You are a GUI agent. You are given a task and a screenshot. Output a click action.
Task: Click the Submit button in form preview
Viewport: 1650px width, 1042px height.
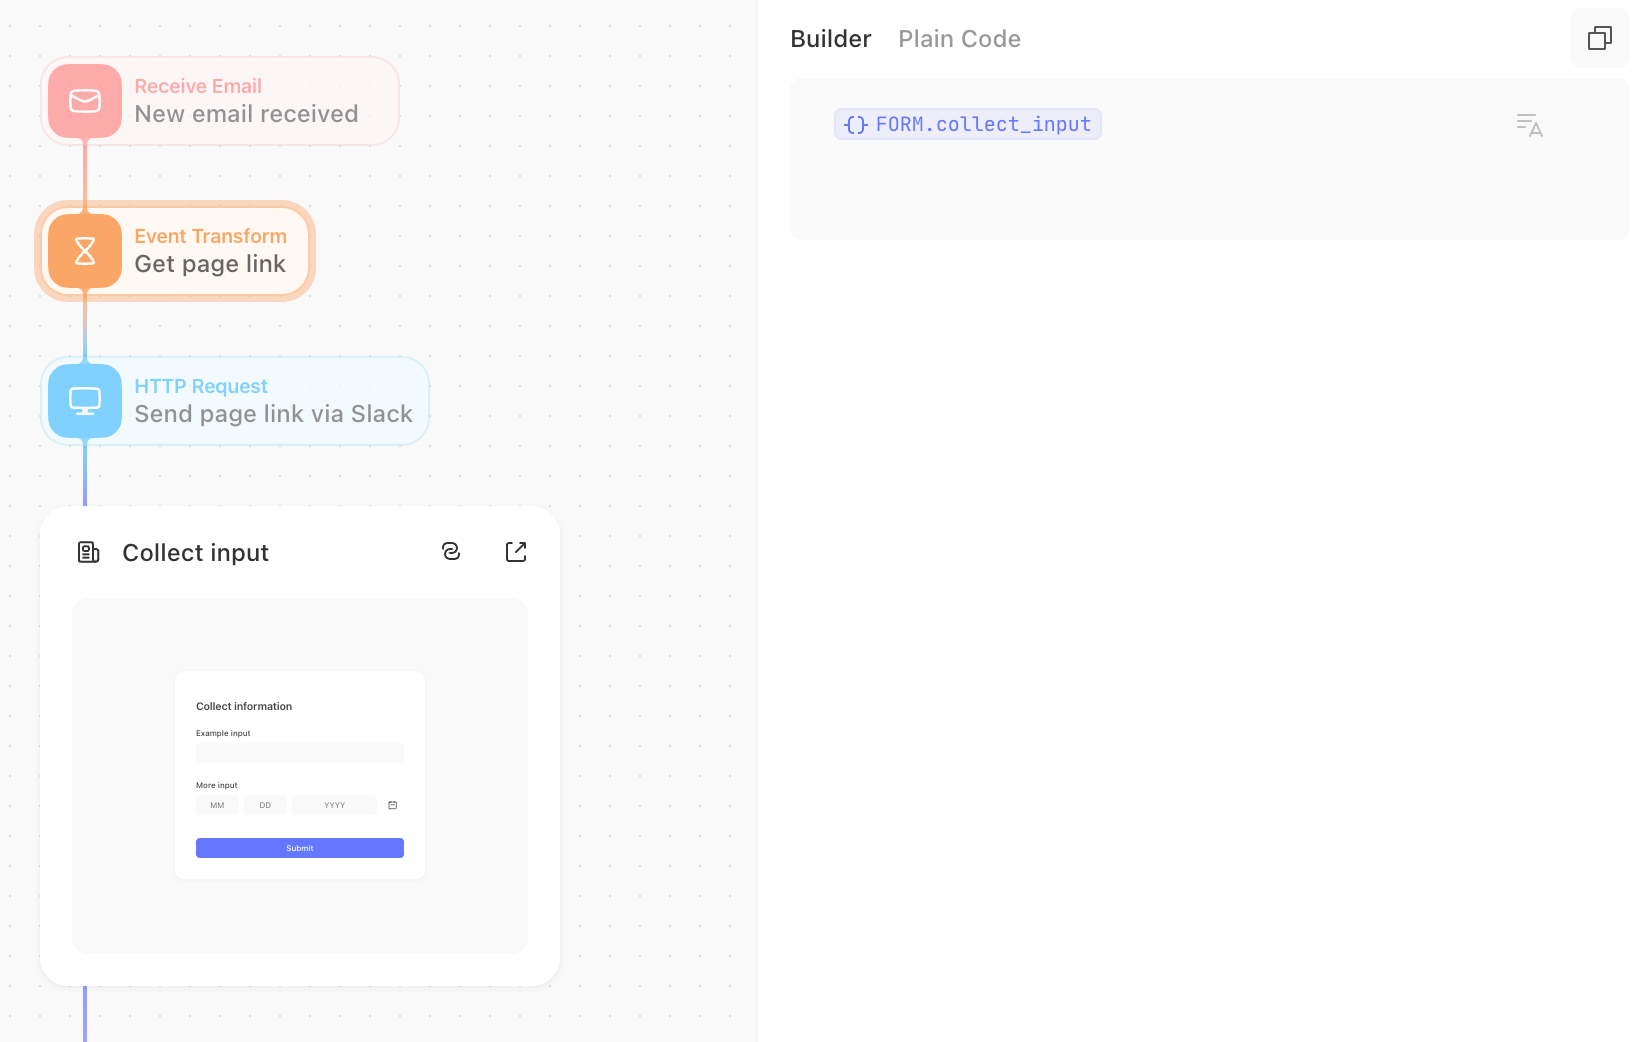coord(300,848)
